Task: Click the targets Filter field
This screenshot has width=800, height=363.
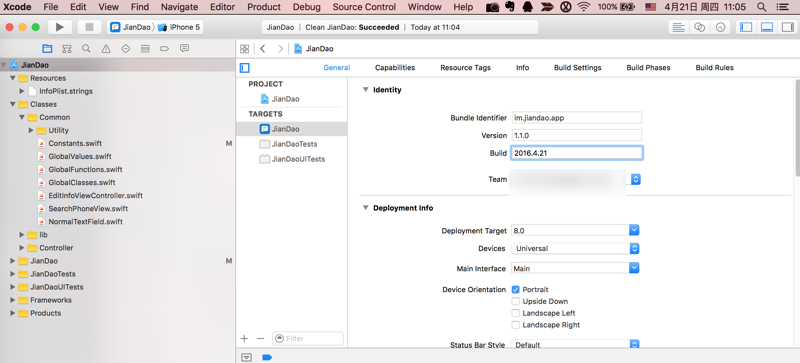Action: pyautogui.click(x=308, y=338)
